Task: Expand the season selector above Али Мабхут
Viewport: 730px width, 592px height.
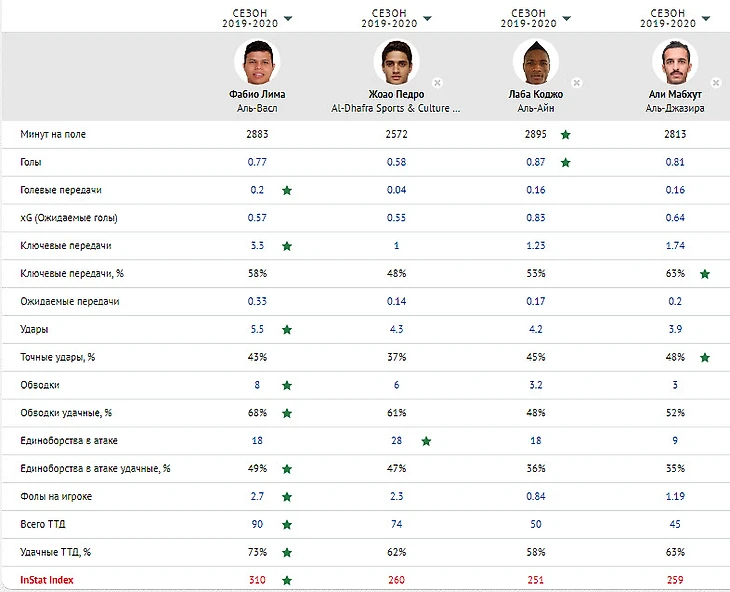Action: coord(707,18)
